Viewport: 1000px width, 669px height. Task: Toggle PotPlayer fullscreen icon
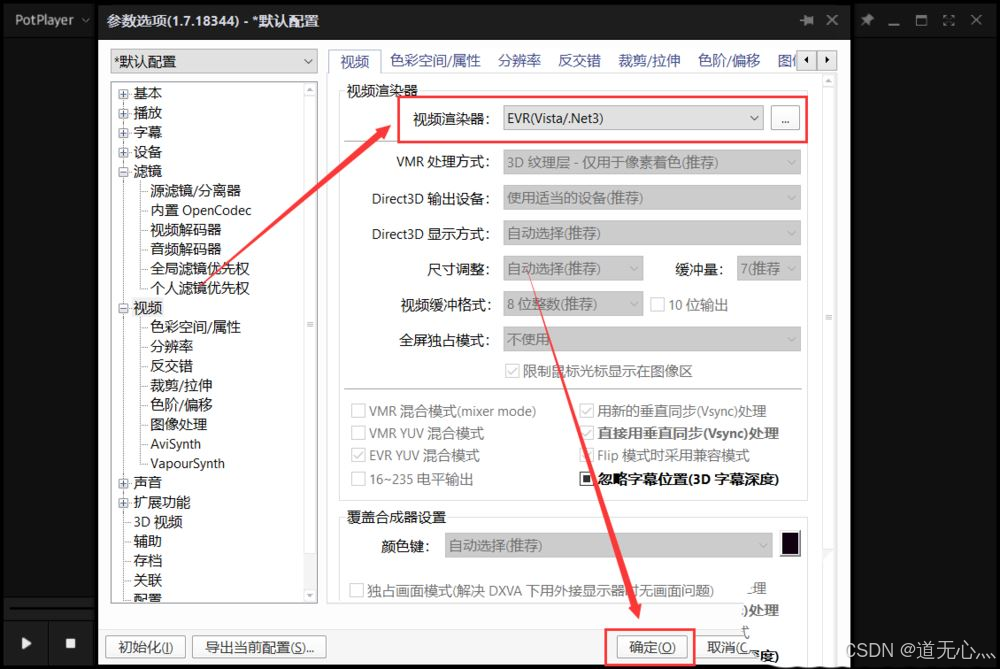click(949, 20)
